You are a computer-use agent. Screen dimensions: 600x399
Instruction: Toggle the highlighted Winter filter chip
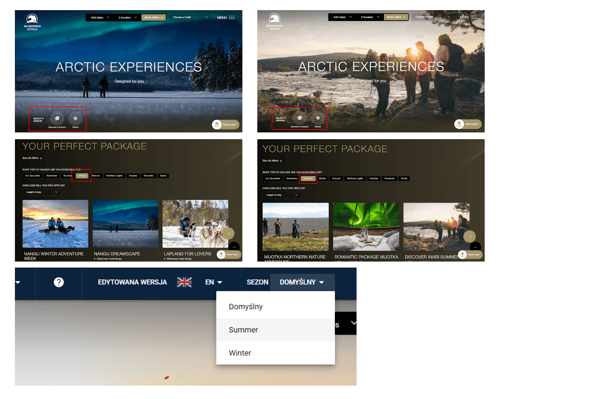point(82,176)
